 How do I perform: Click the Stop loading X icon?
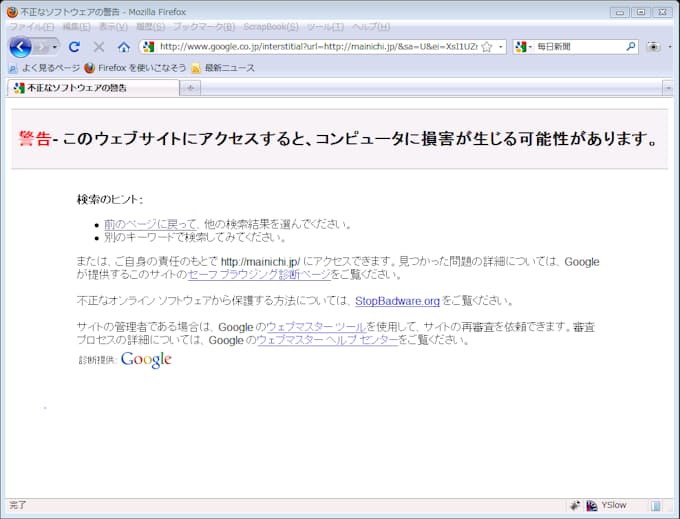[99, 47]
